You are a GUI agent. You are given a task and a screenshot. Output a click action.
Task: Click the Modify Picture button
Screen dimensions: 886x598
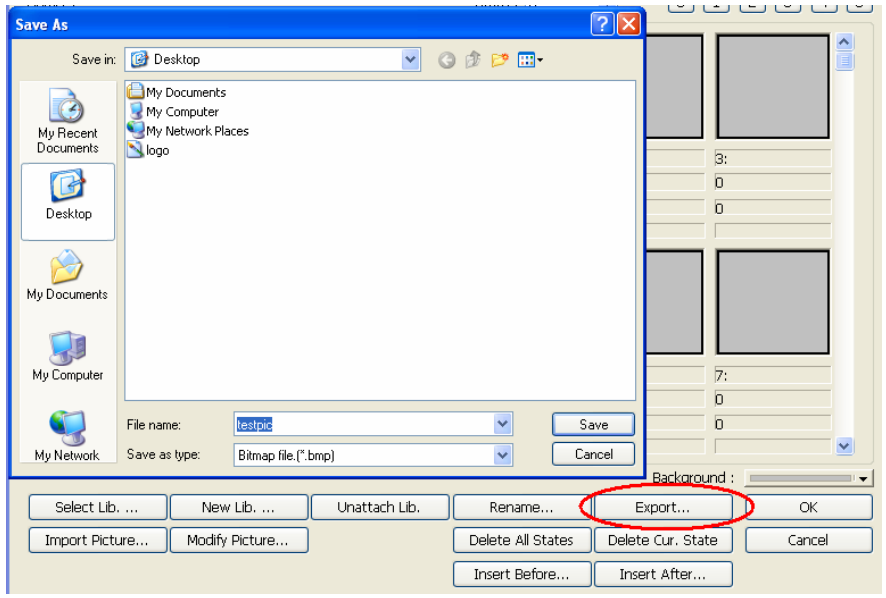click(239, 540)
